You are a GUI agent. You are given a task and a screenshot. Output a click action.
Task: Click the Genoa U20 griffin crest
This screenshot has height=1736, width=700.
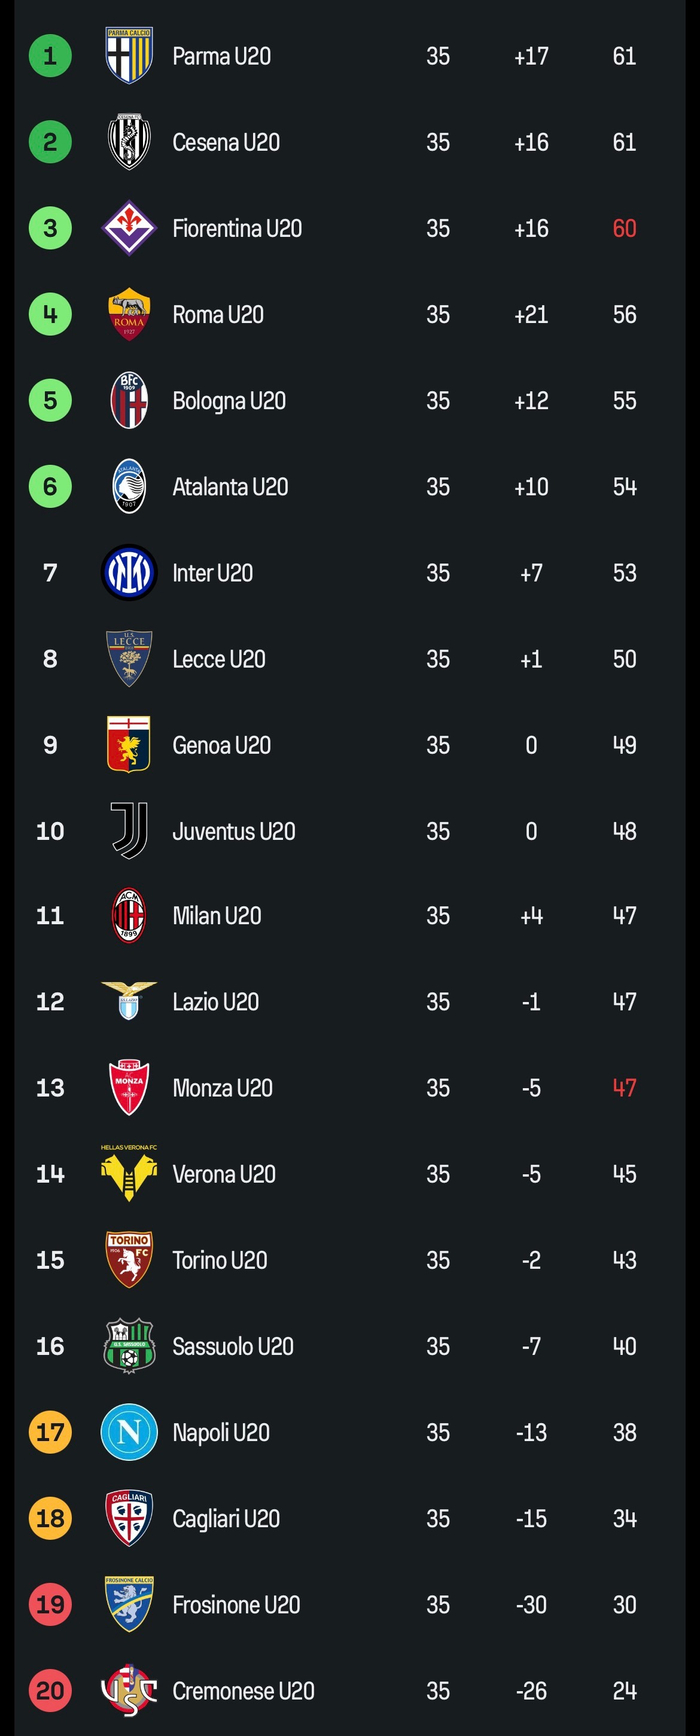tap(129, 745)
